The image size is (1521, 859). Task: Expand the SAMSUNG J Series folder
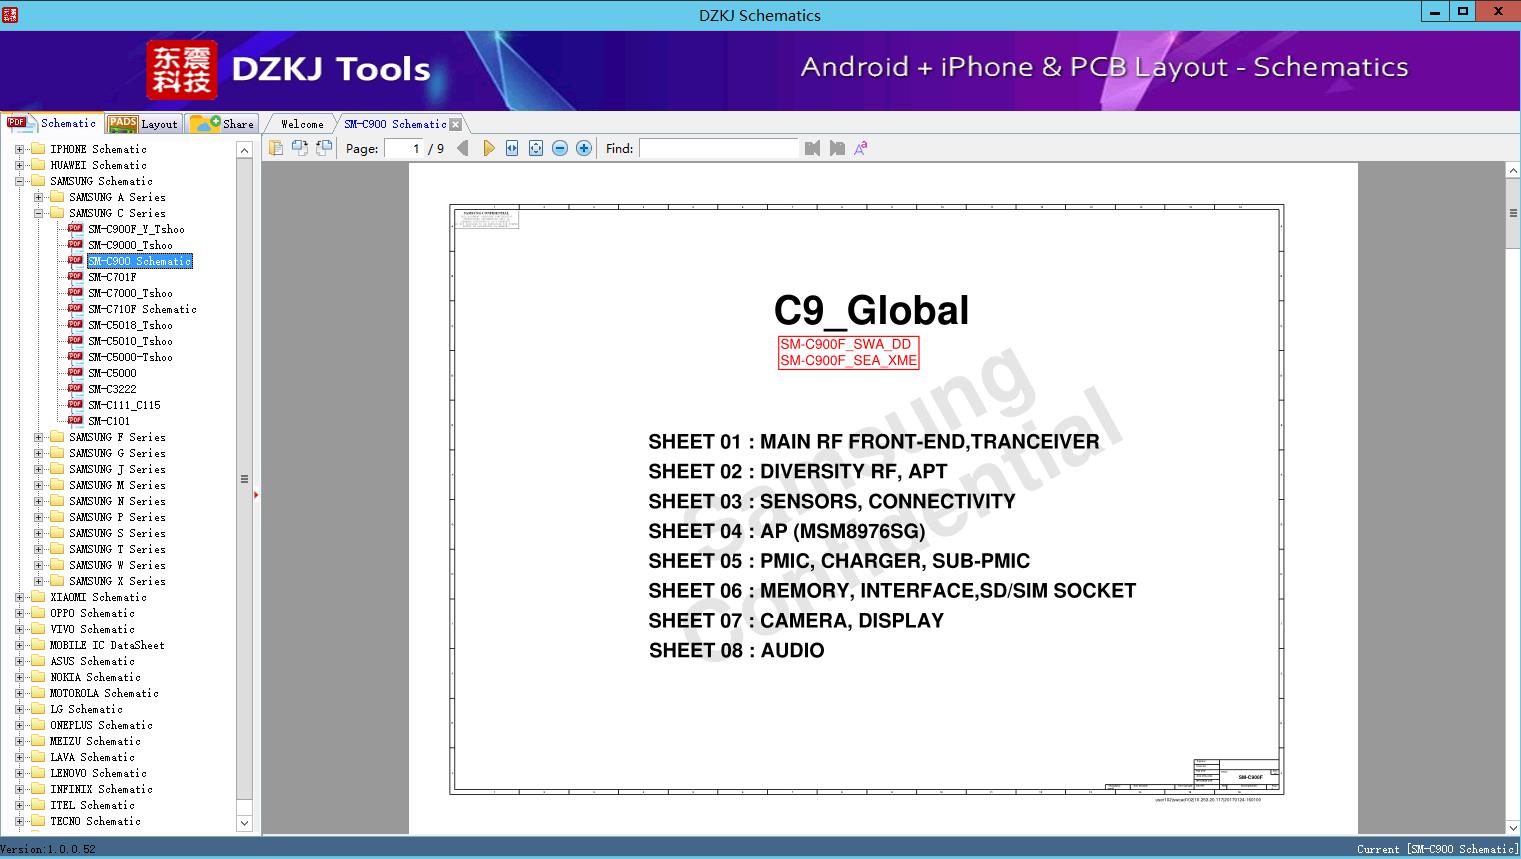[39, 469]
